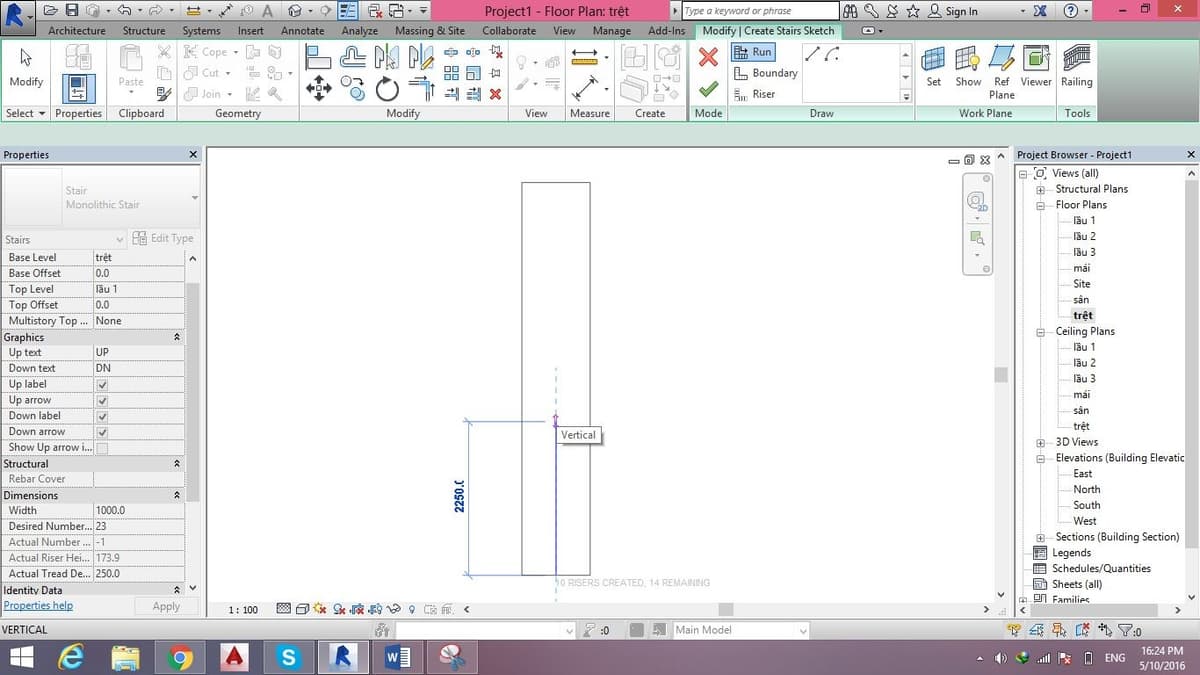Viewport: 1200px width, 675px height.
Task: Toggle the Up label checkbox
Action: pyautogui.click(x=102, y=385)
